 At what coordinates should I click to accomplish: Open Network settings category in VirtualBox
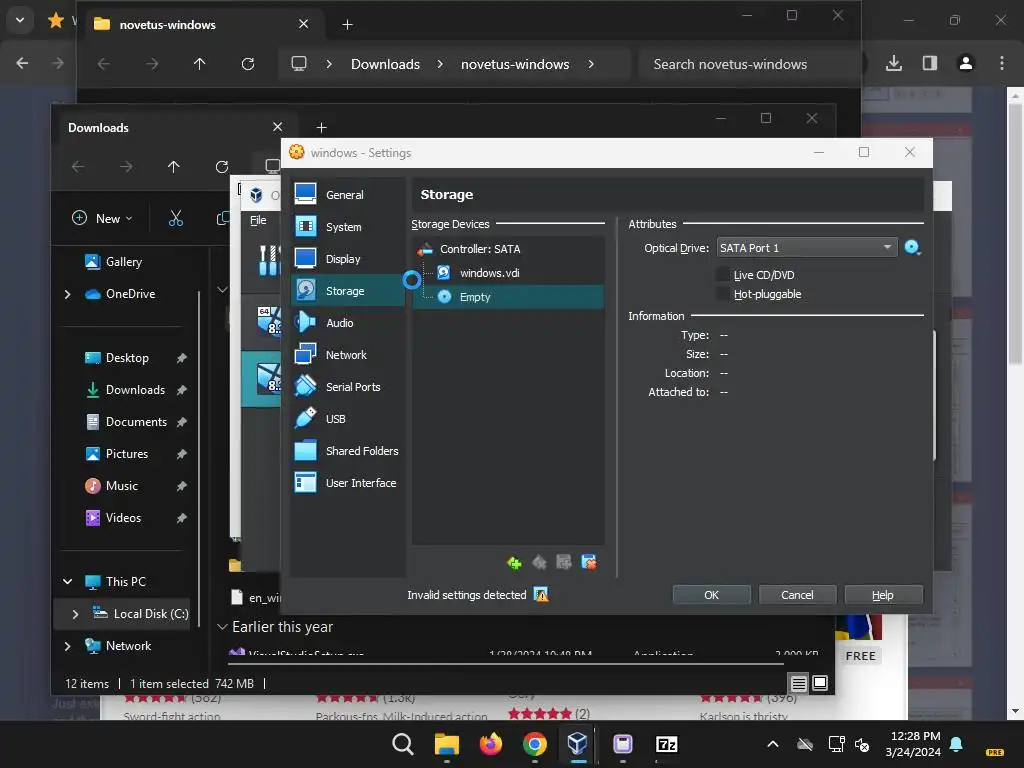[x=347, y=355]
